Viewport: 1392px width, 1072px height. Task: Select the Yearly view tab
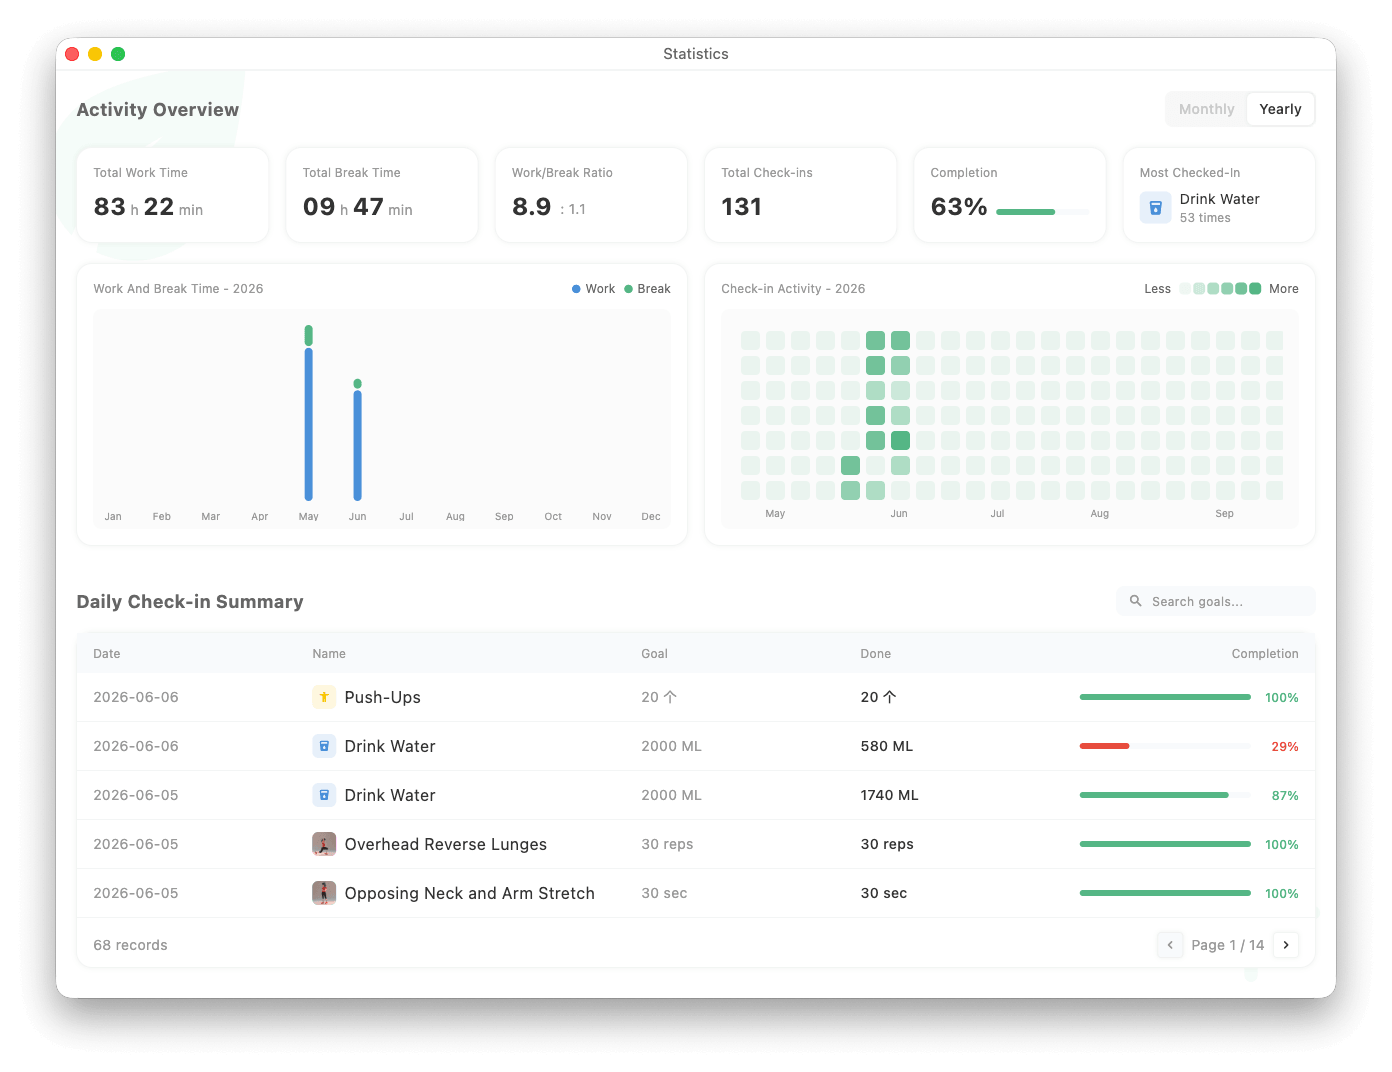coord(1280,109)
